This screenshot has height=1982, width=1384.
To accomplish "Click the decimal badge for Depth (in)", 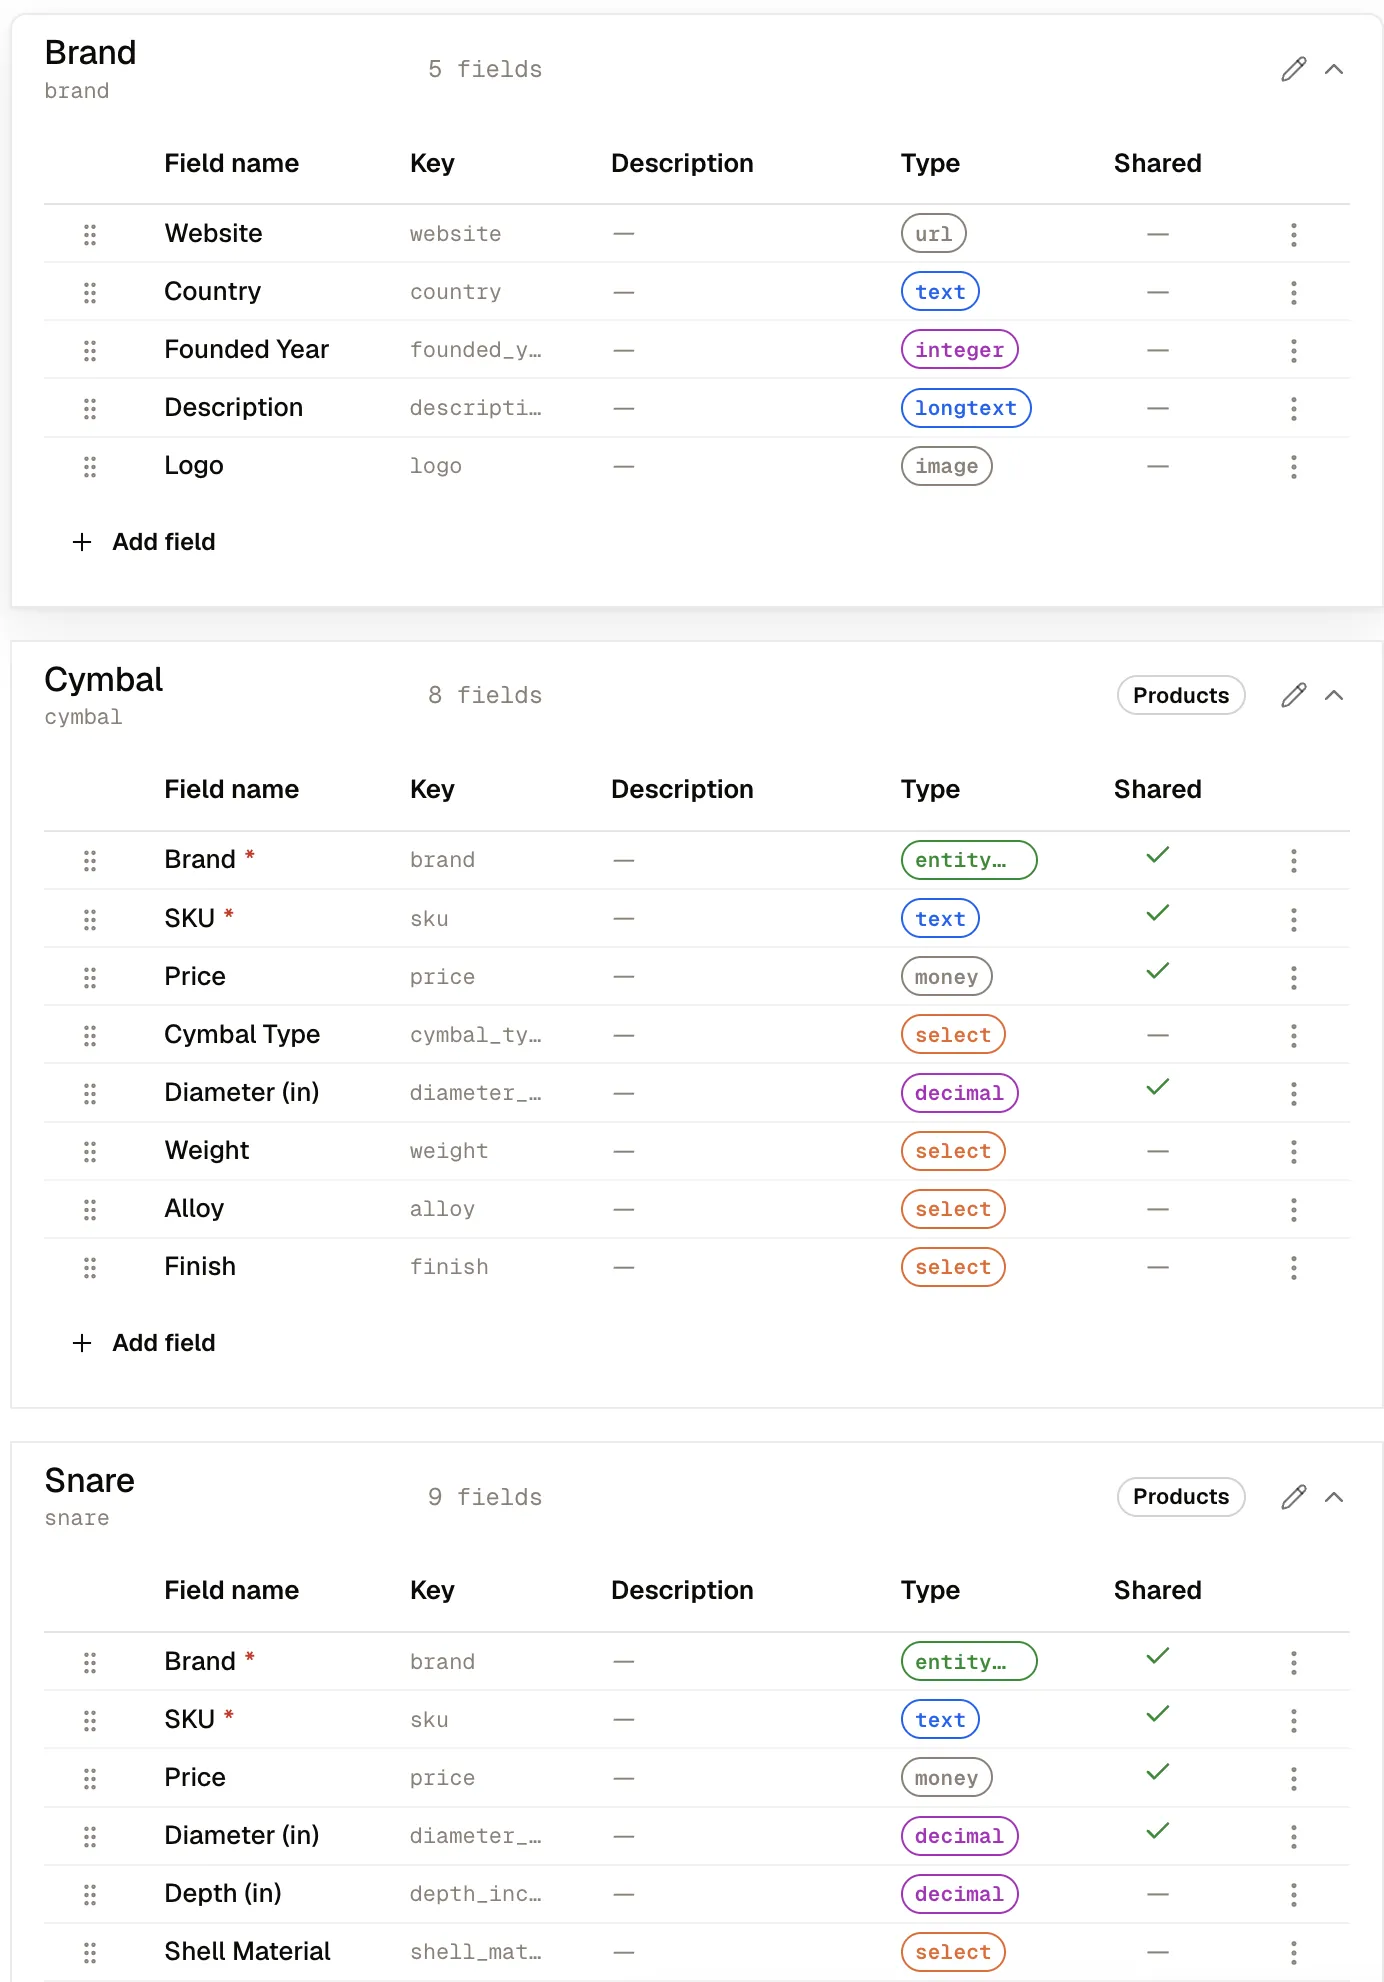I will [960, 1894].
